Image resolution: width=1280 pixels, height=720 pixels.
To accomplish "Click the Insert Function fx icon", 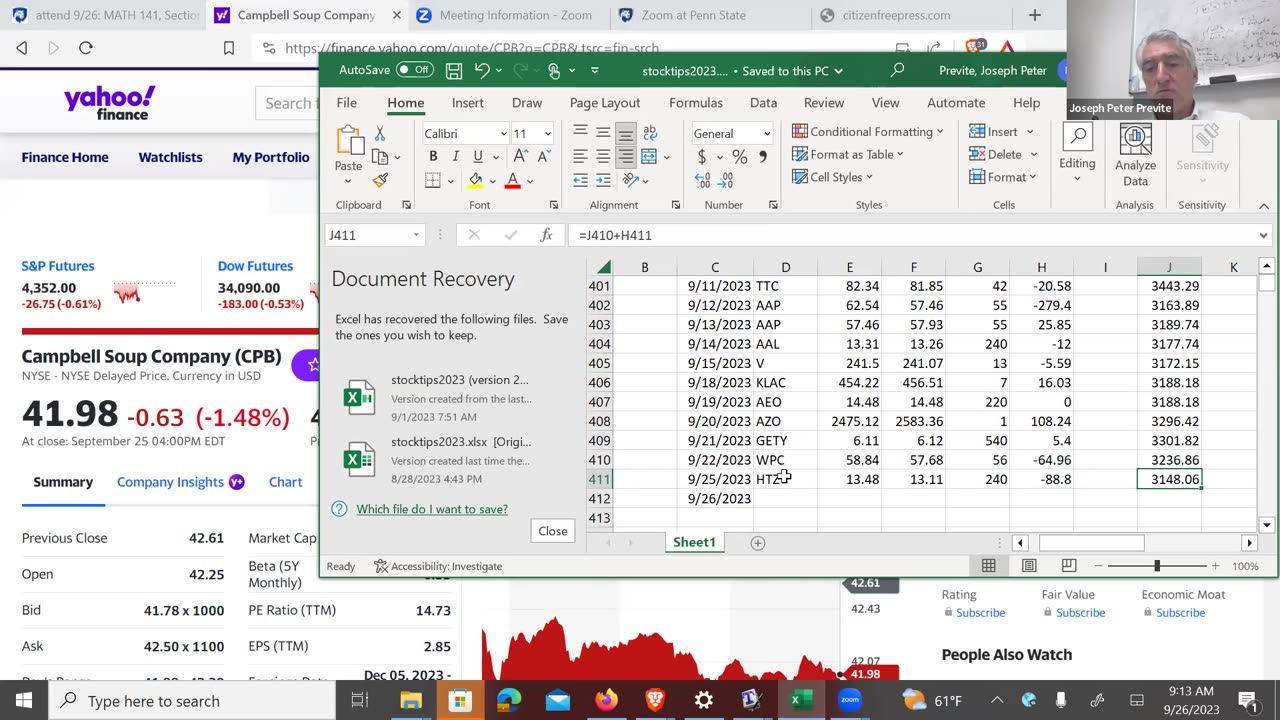I will point(546,235).
